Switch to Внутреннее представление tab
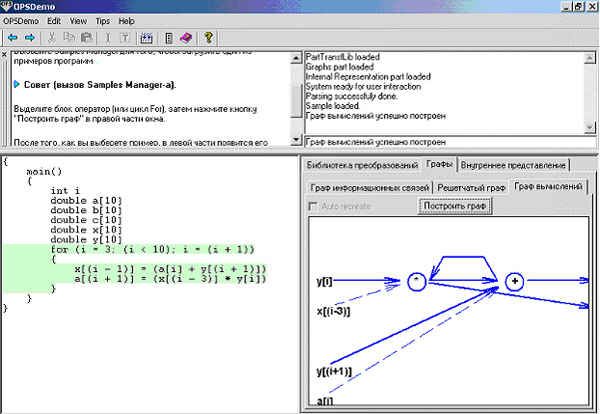 (x=513, y=165)
